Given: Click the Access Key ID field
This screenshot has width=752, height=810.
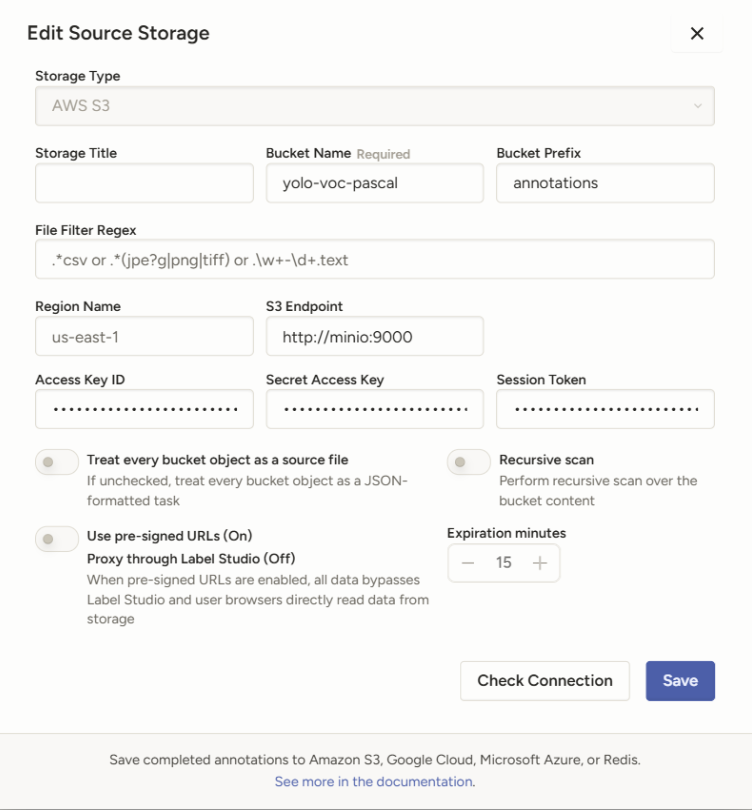Looking at the screenshot, I should tap(144, 409).
